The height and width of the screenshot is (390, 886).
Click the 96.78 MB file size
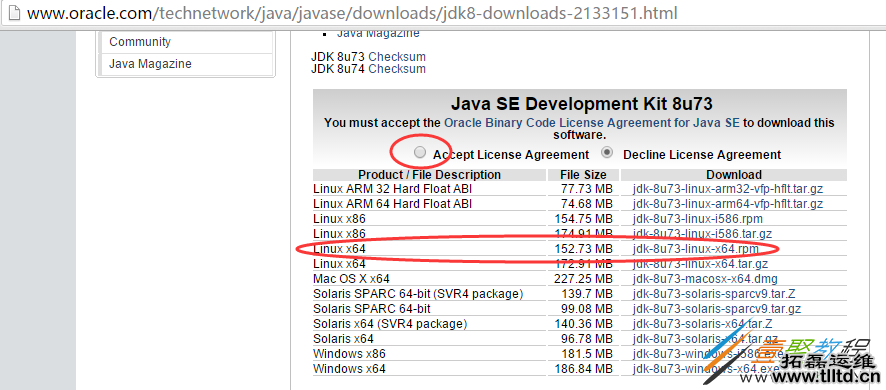click(x=587, y=339)
